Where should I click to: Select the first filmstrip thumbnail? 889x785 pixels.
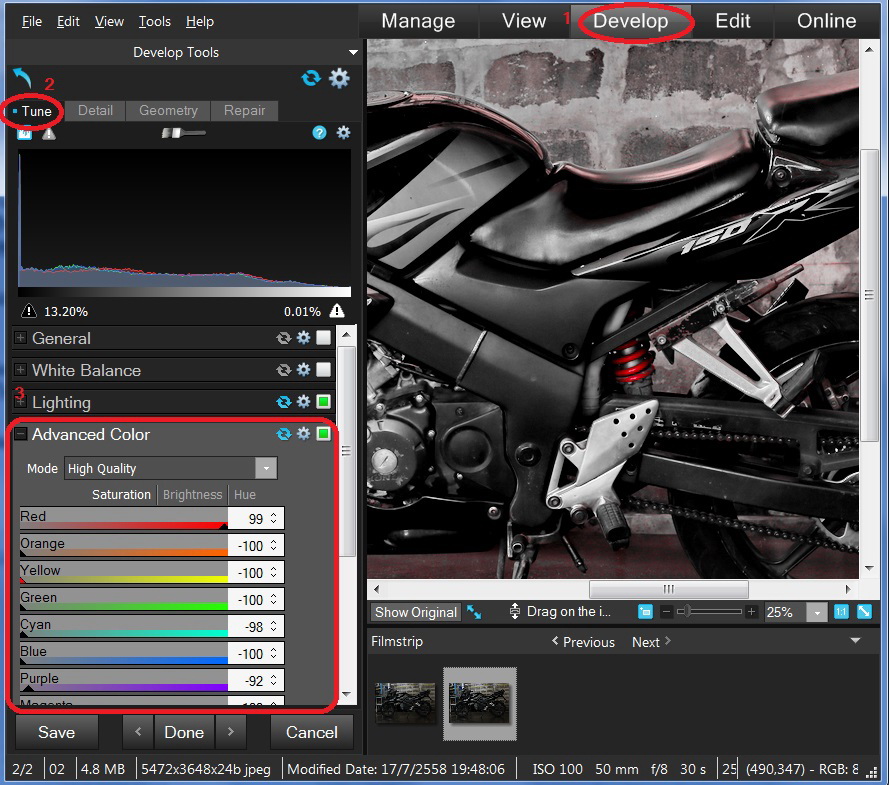405,702
